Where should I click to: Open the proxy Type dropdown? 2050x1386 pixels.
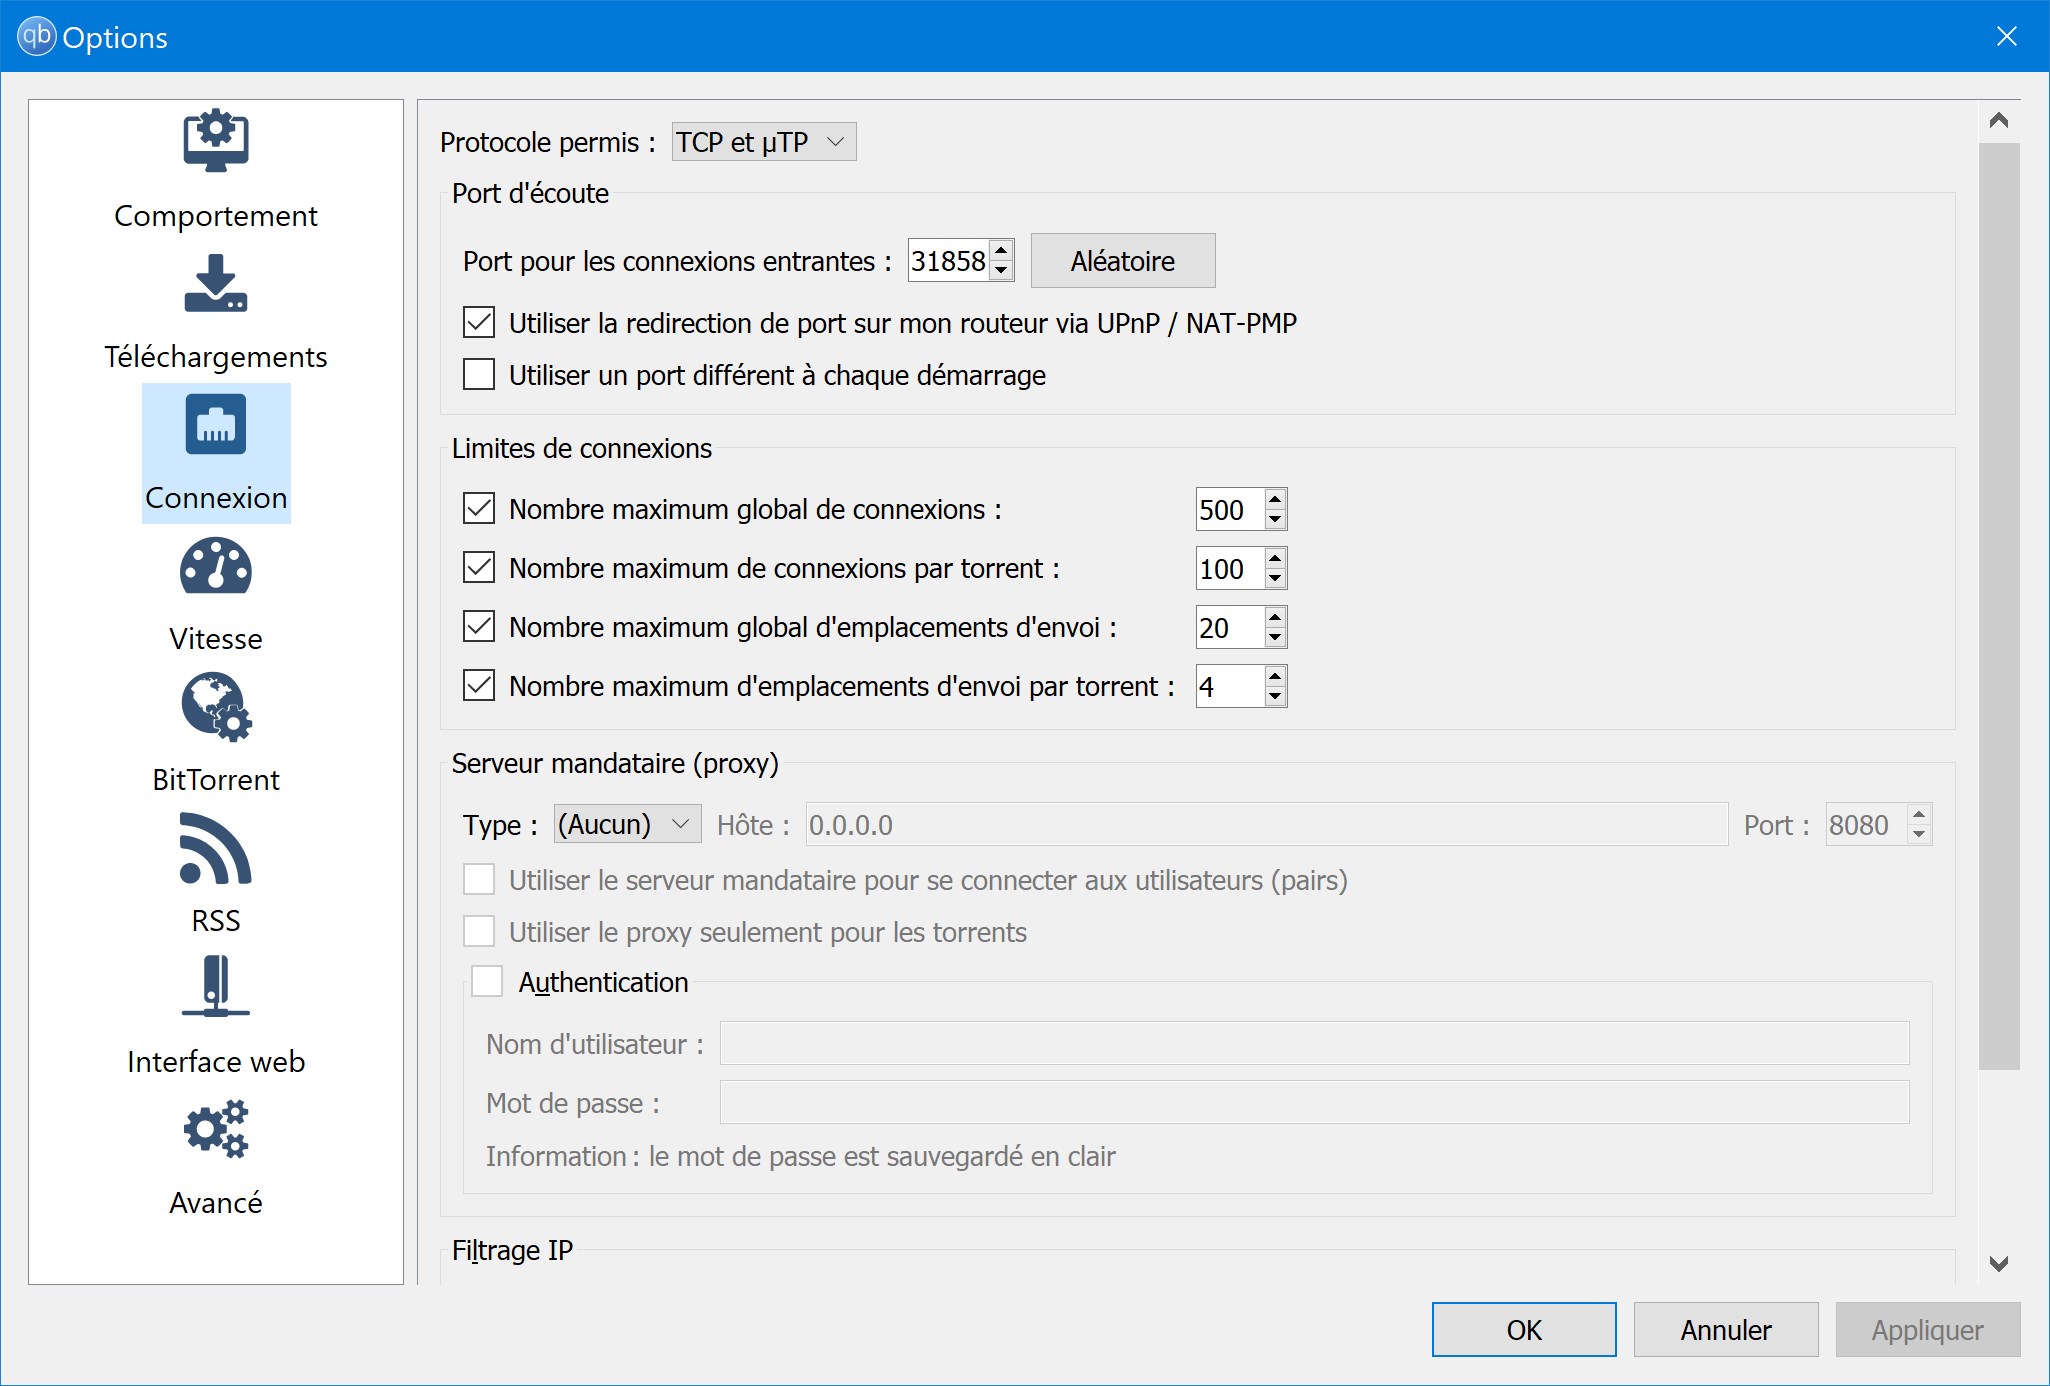[x=627, y=825]
